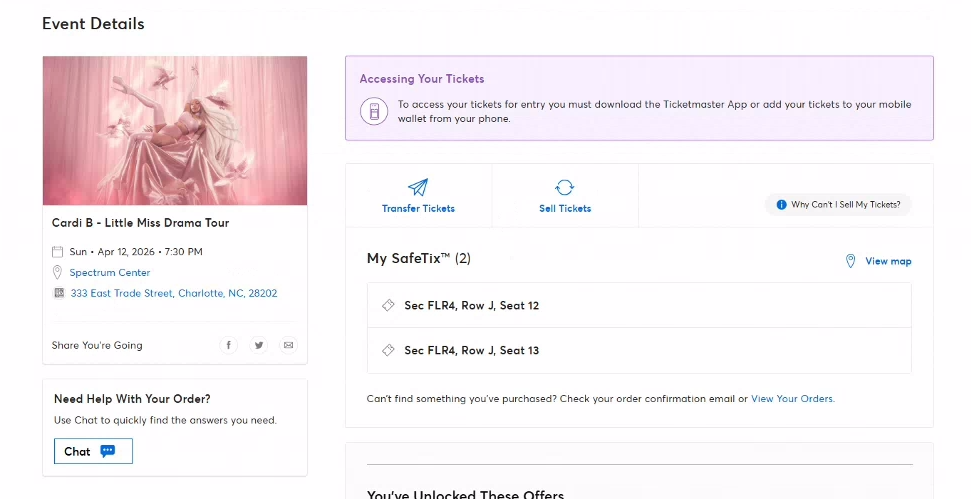971x499 pixels.
Task: Click the Cardi B tour event image
Action: click(x=175, y=131)
